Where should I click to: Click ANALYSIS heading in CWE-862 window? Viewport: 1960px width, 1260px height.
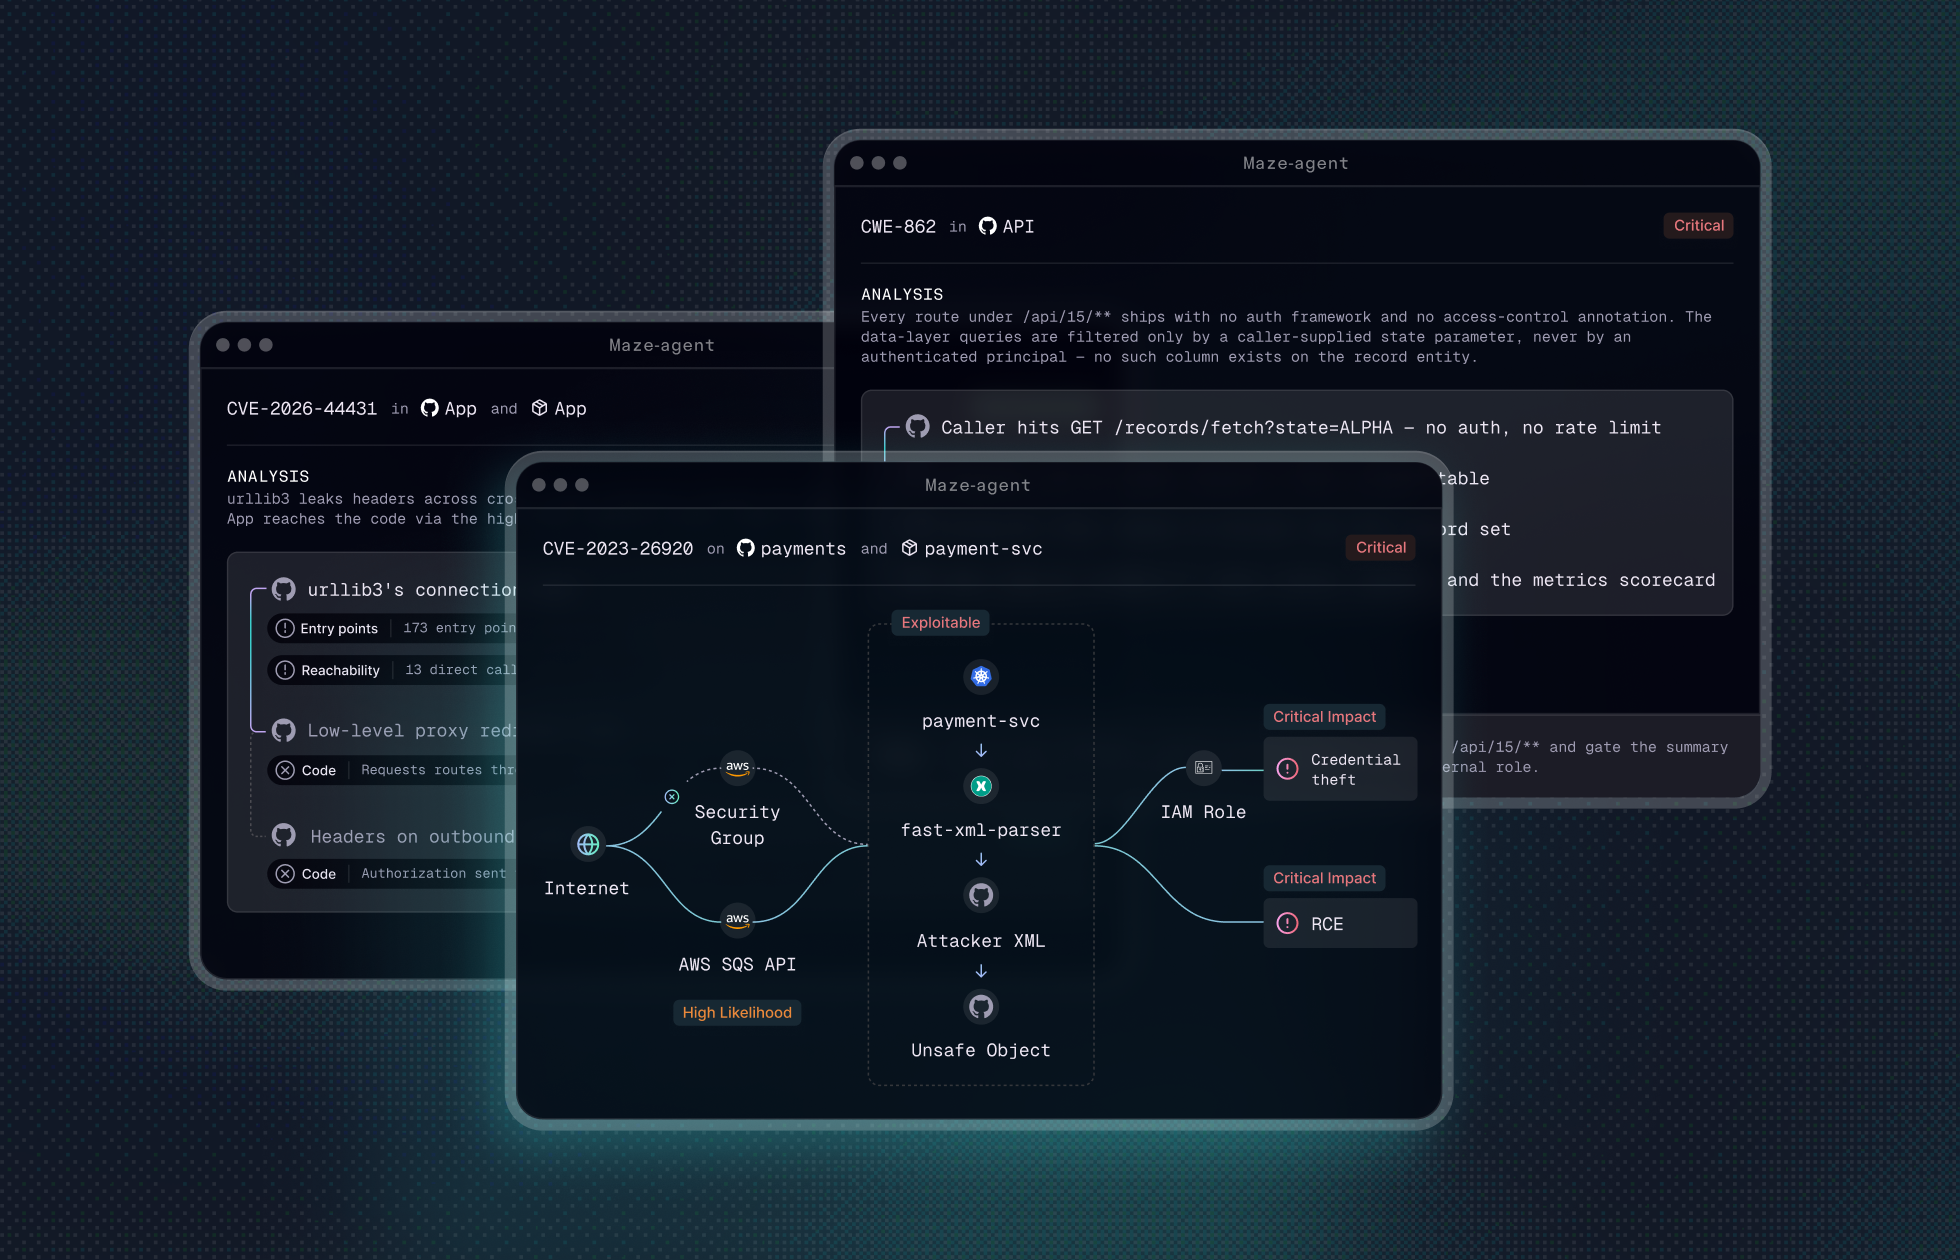(902, 294)
